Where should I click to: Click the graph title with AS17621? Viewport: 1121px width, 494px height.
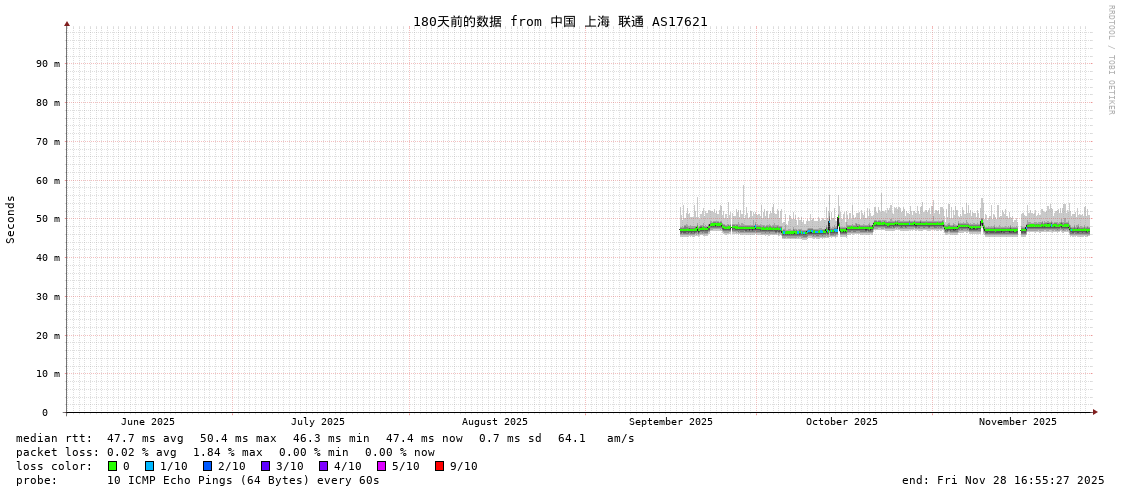point(560,22)
